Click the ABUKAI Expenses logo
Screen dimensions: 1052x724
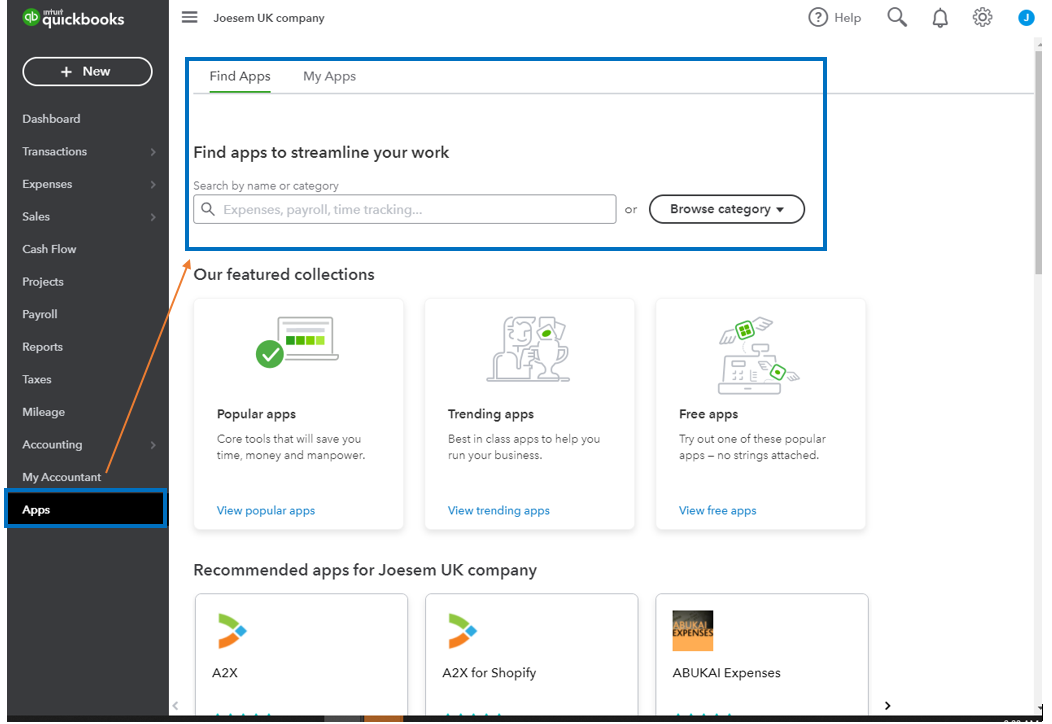click(692, 631)
